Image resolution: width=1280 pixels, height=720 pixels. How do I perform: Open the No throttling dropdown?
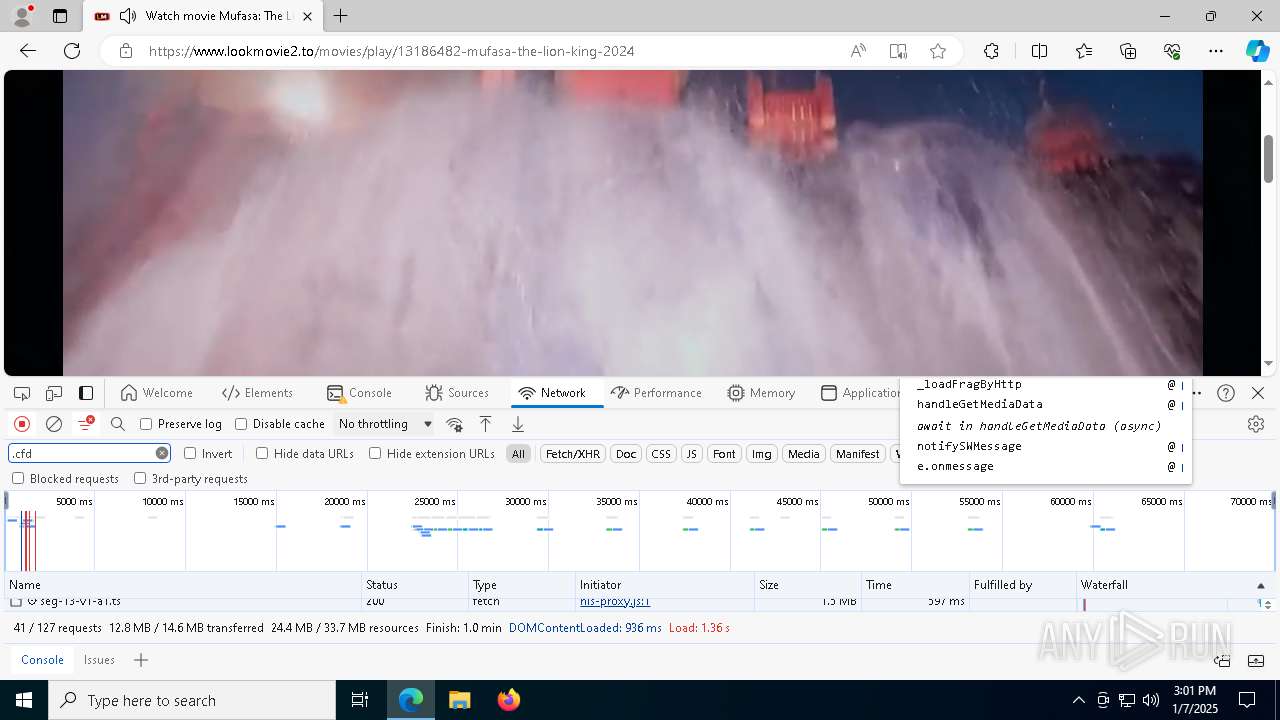point(385,424)
